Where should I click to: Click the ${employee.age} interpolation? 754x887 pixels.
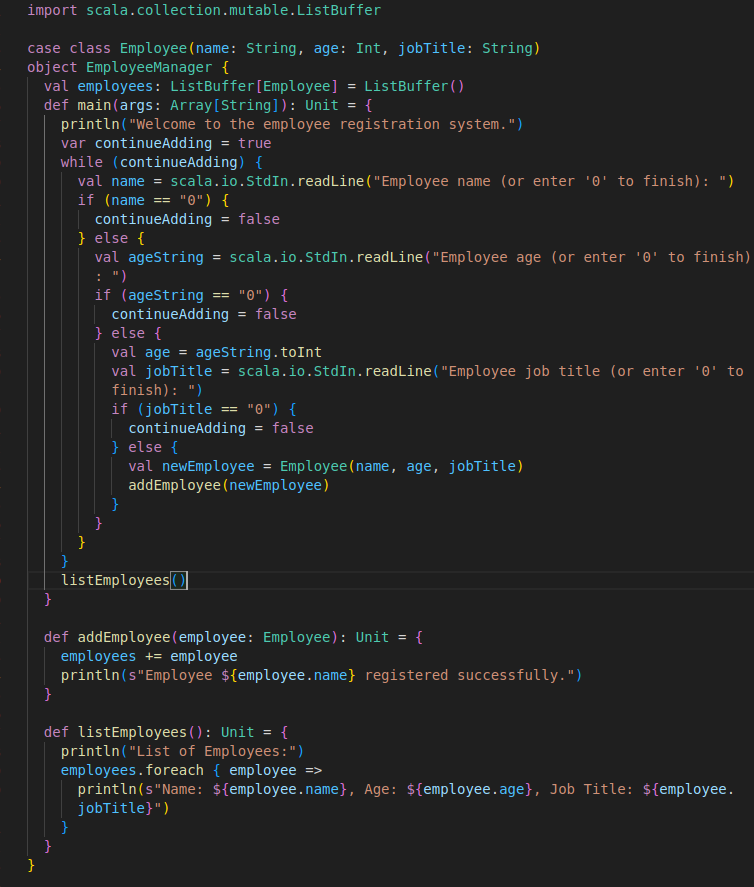[x=469, y=789]
